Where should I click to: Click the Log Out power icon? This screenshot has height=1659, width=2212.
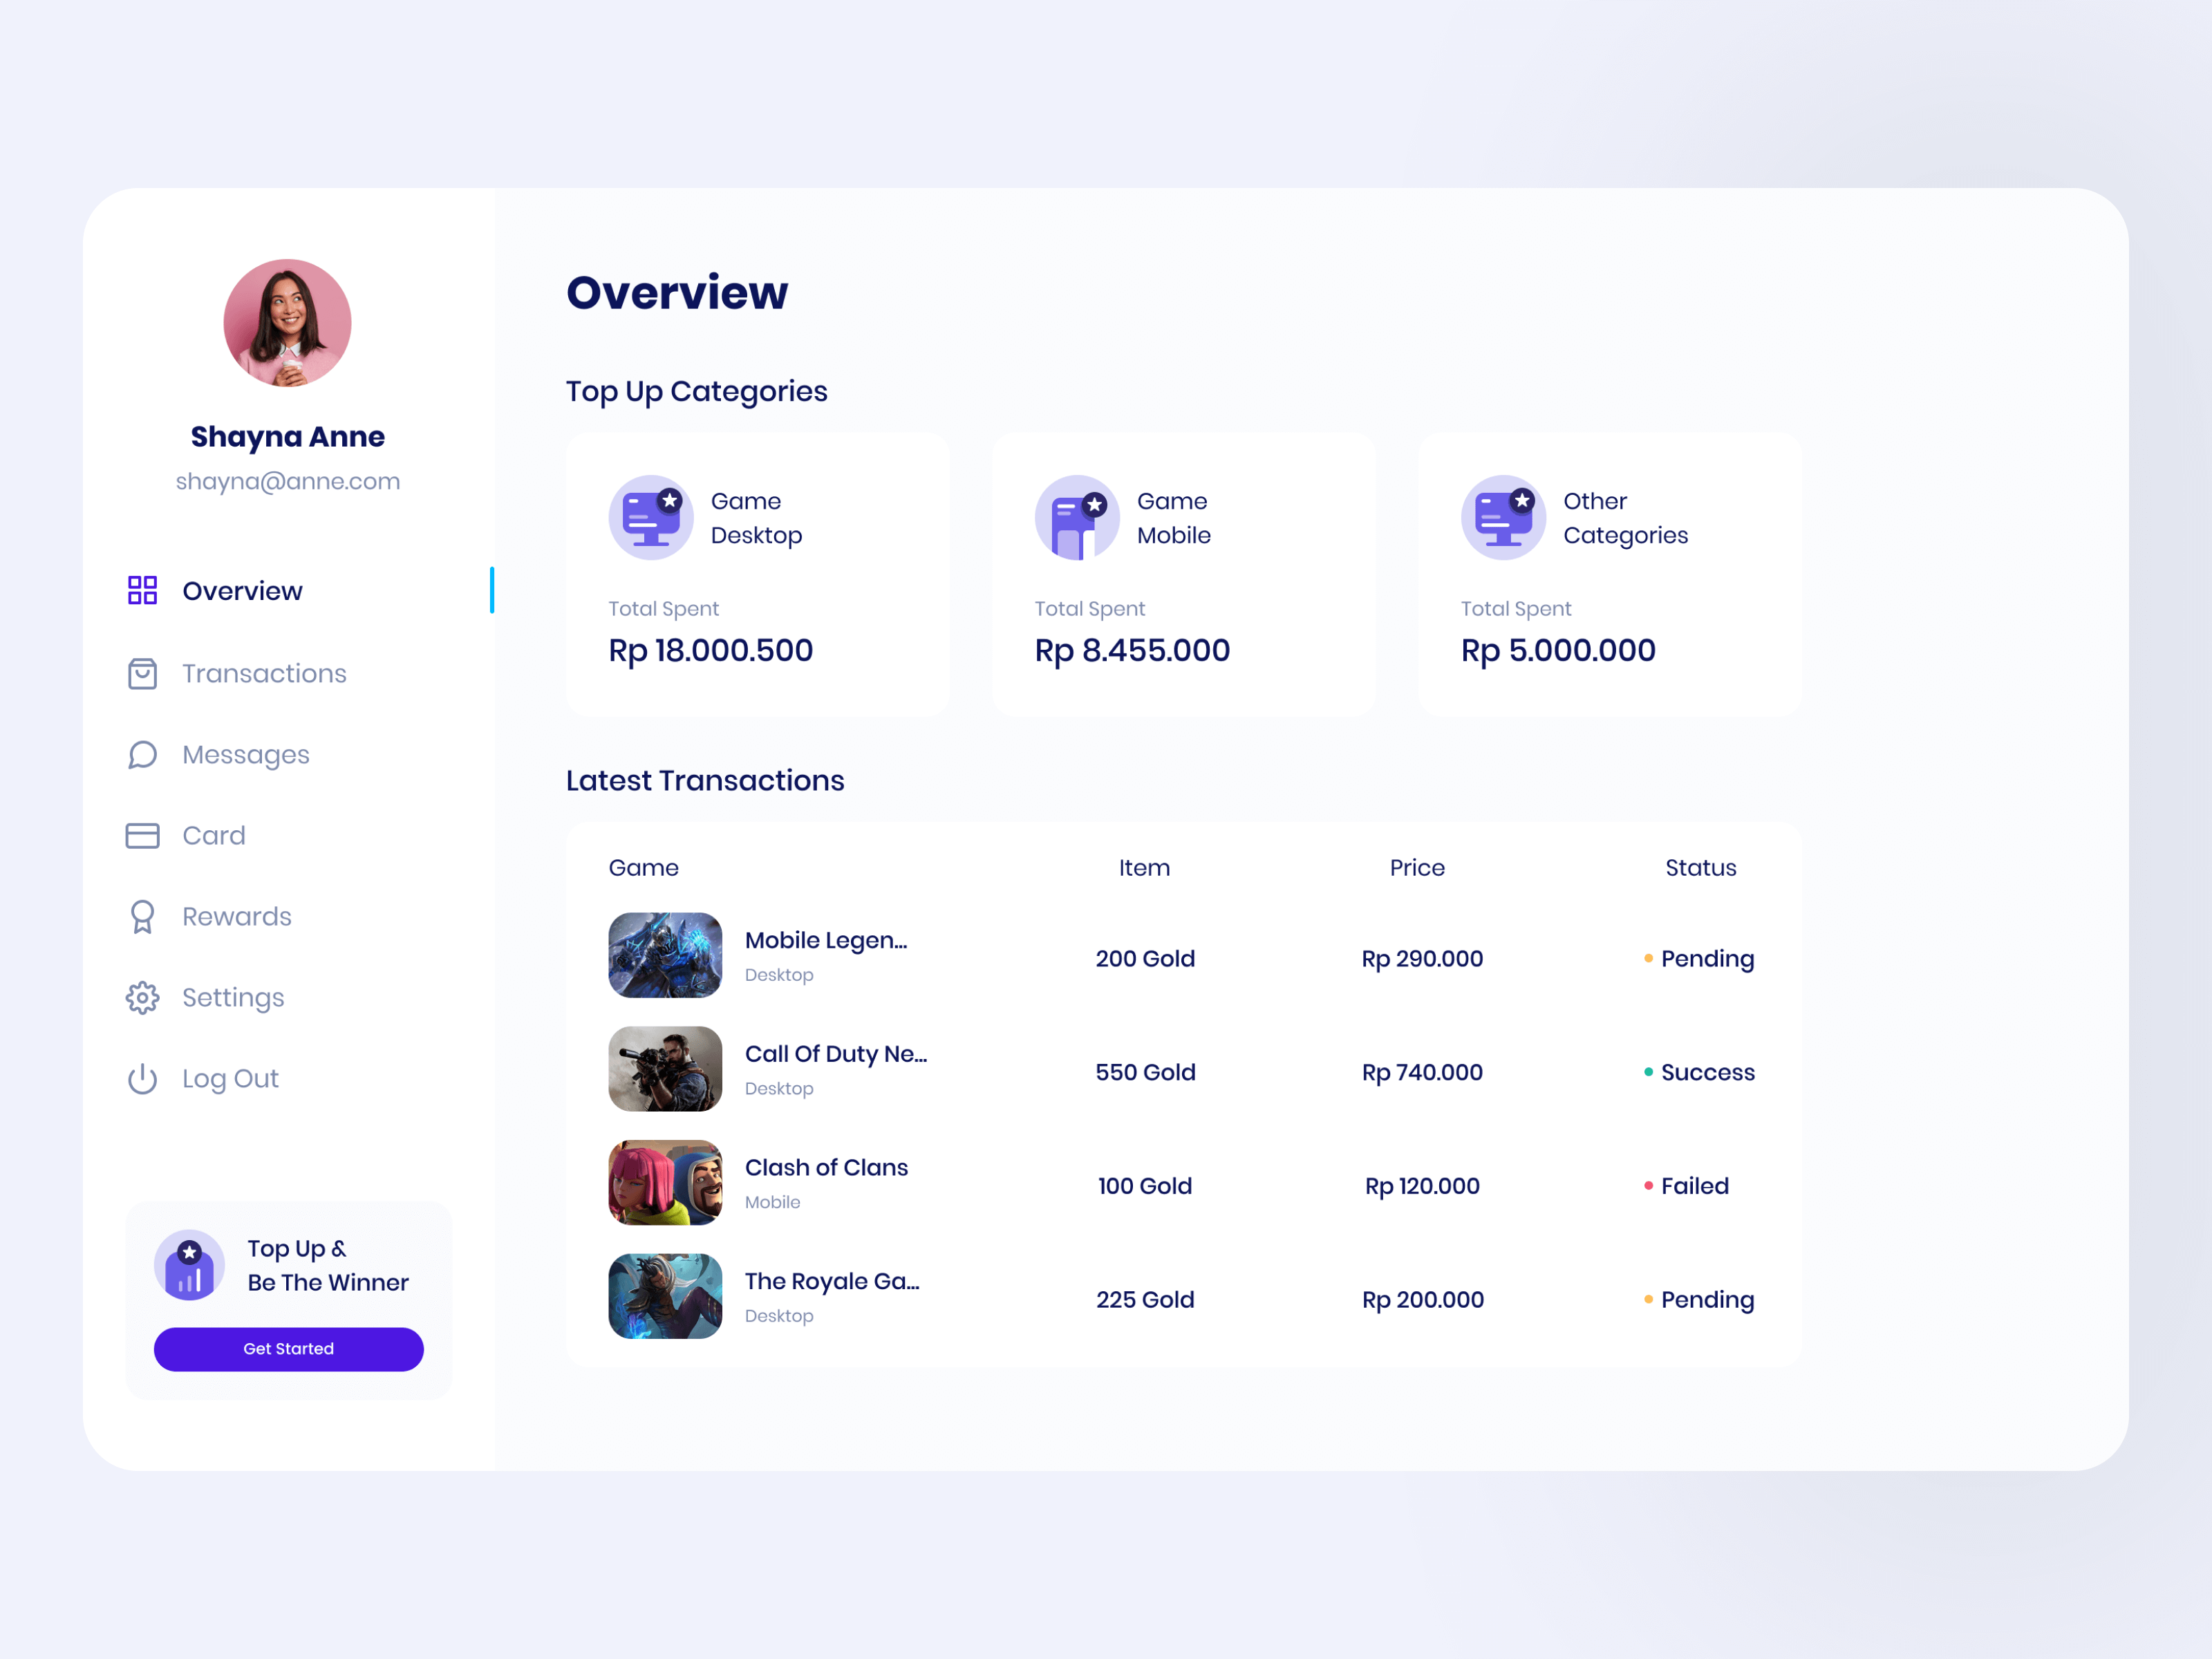142,1078
